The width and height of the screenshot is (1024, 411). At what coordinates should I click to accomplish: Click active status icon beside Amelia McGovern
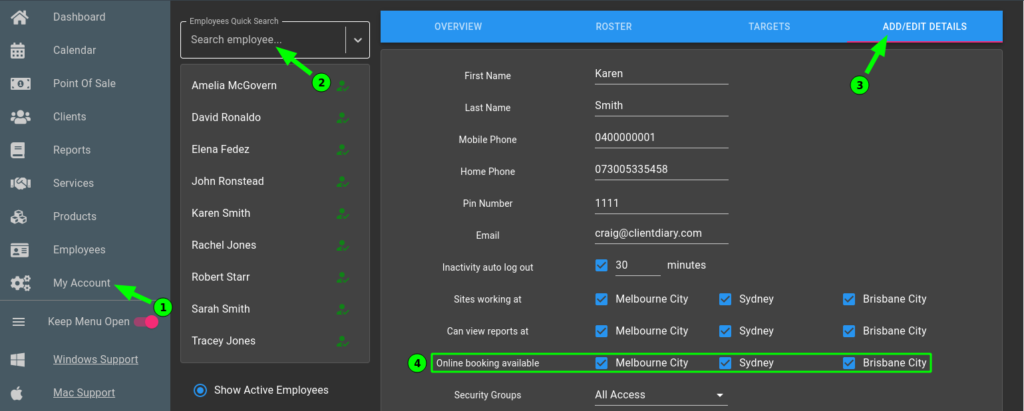(342, 86)
